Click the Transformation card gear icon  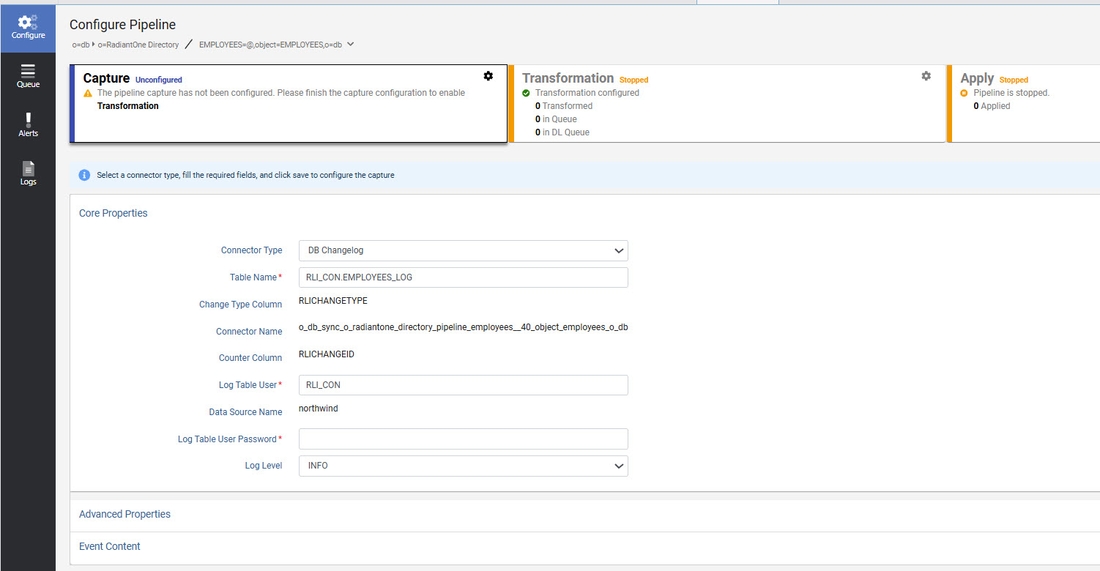tap(926, 76)
